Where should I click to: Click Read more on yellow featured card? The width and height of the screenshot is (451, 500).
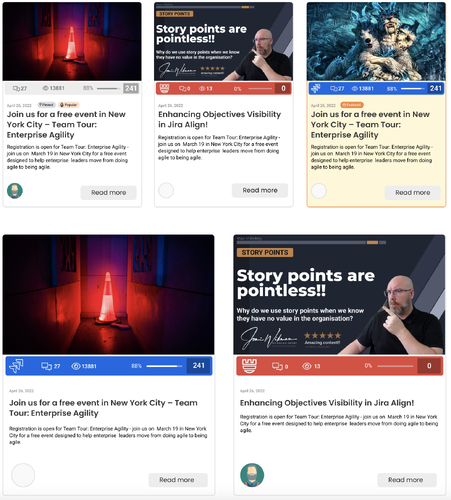413,193
